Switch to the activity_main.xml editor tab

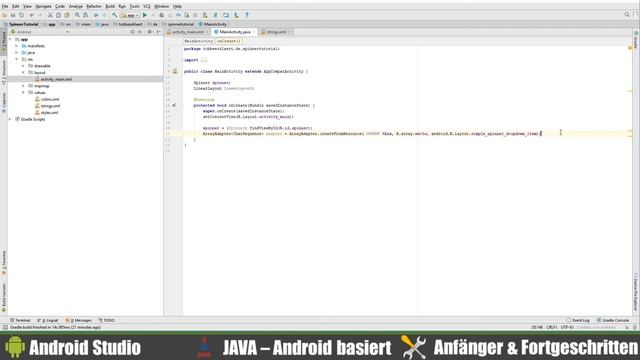coord(187,32)
